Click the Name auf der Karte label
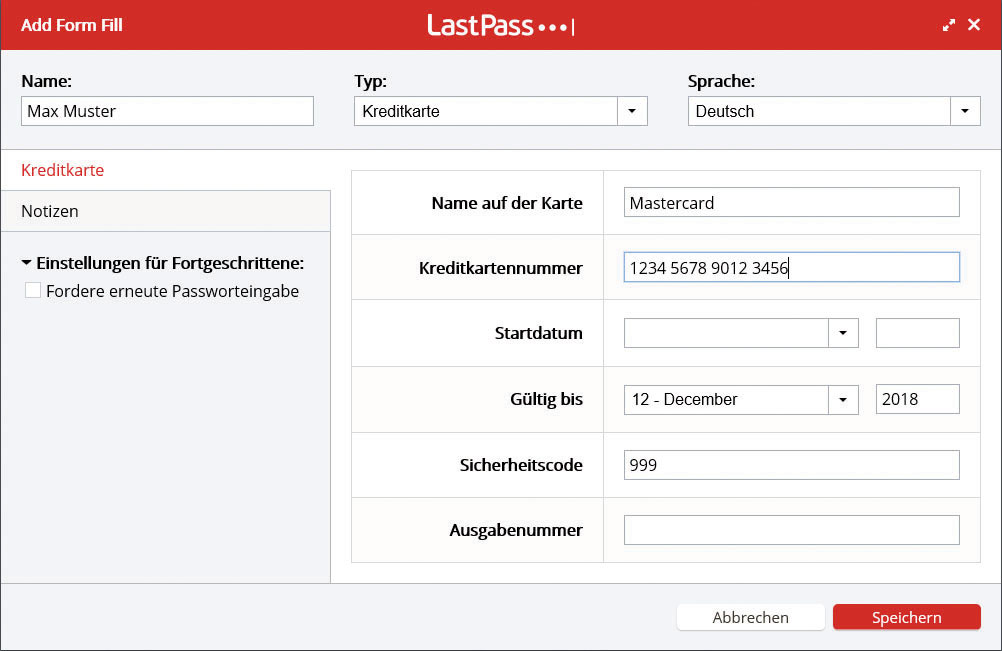Image resolution: width=1002 pixels, height=651 pixels. click(x=507, y=203)
